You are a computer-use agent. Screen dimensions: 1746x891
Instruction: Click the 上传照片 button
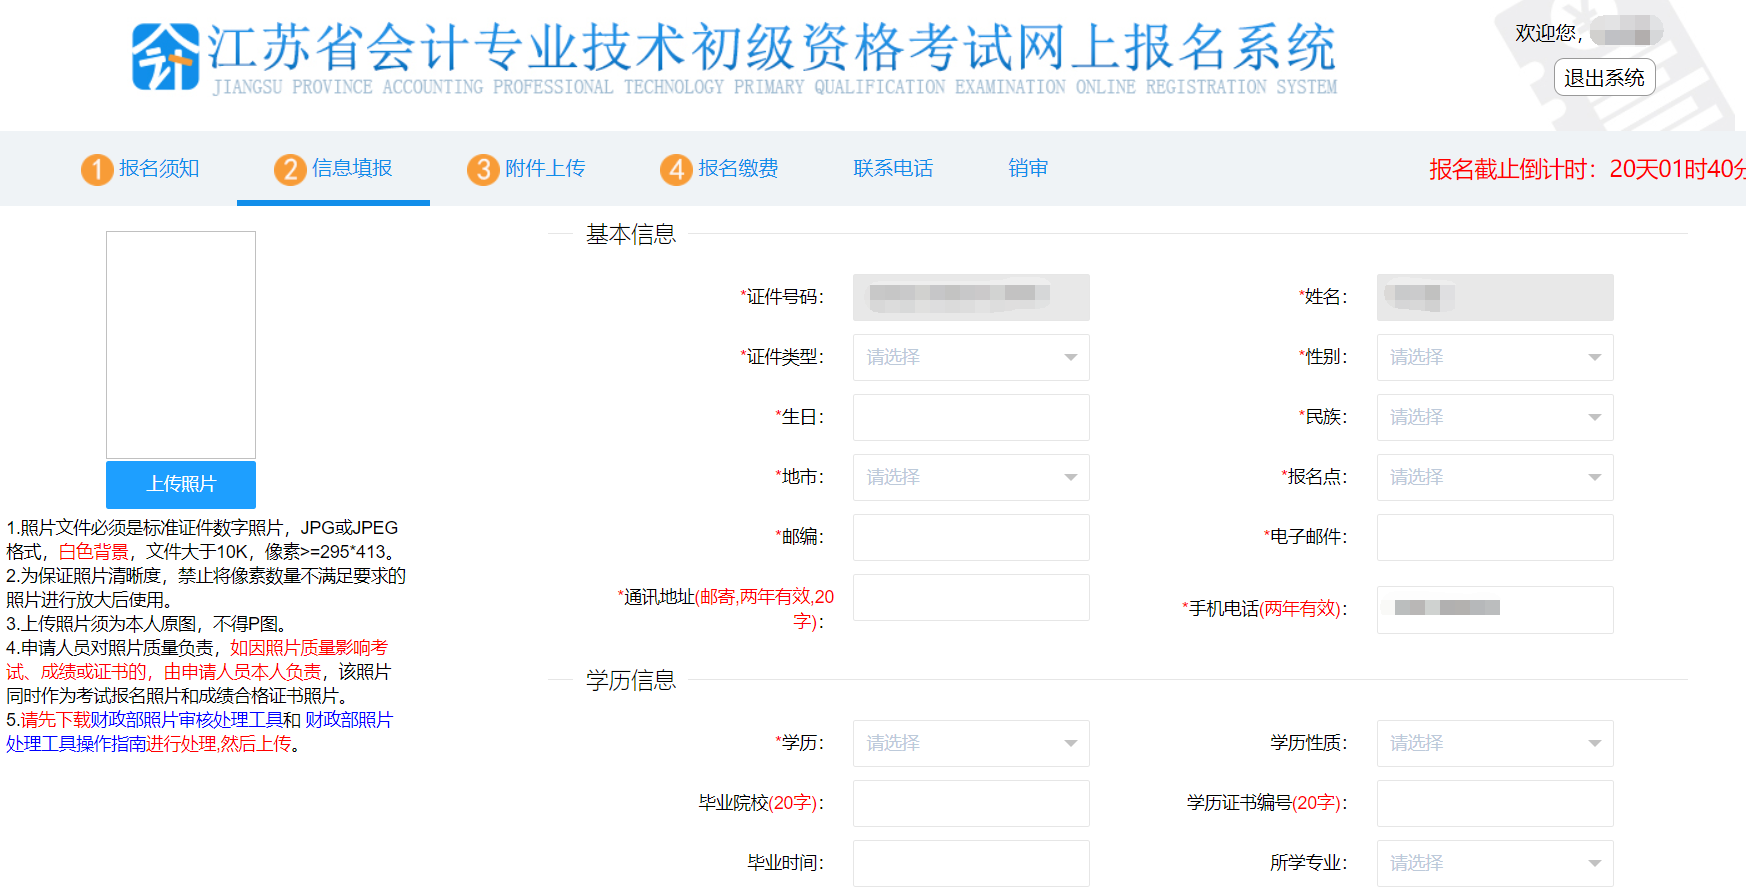(181, 484)
